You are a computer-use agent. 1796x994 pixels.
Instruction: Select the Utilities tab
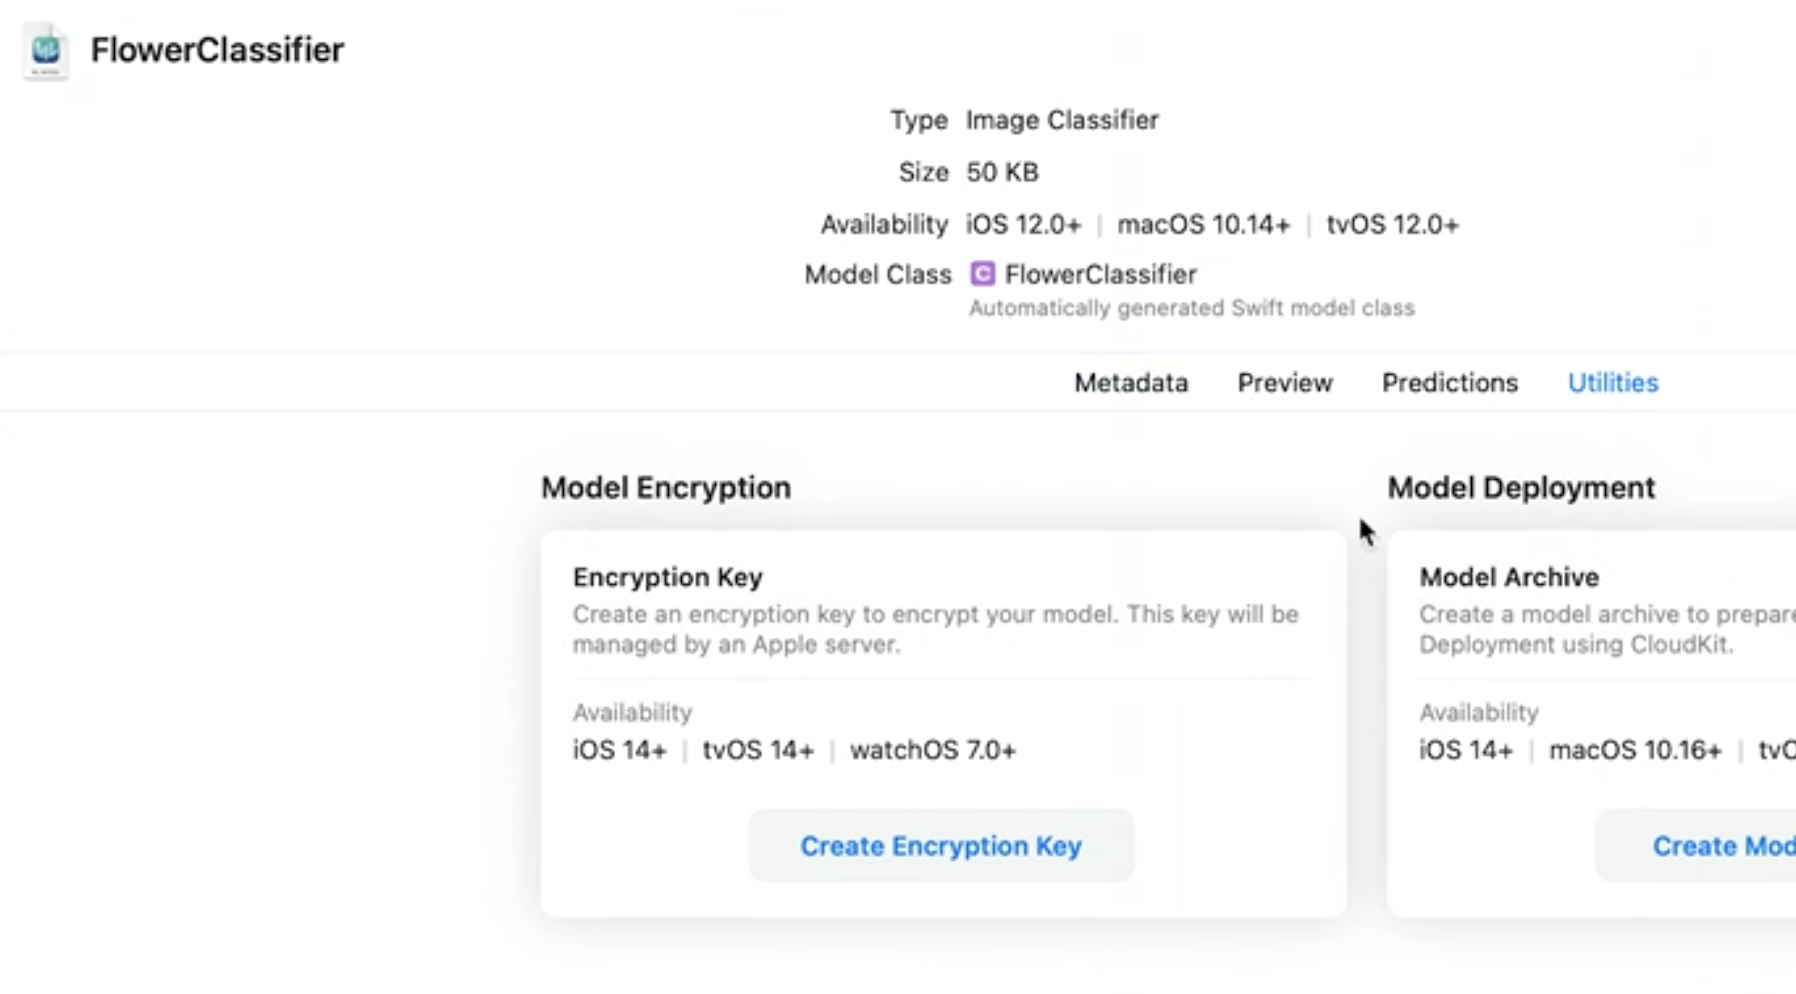[1612, 383]
